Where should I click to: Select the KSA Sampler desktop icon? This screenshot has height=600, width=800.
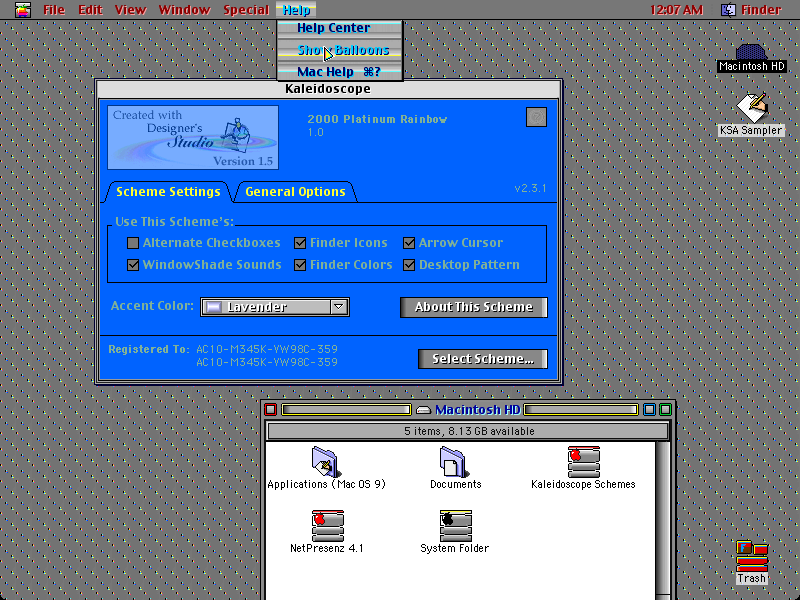click(752, 108)
